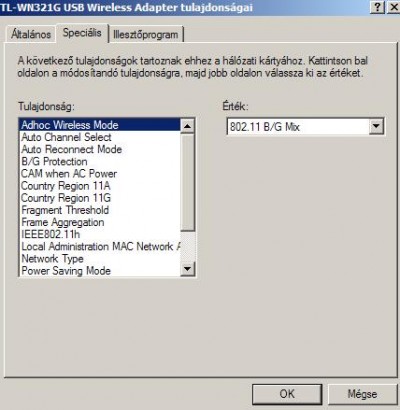This screenshot has width=400, height=410.
Task: Switch to the Általános tab
Action: 30,34
